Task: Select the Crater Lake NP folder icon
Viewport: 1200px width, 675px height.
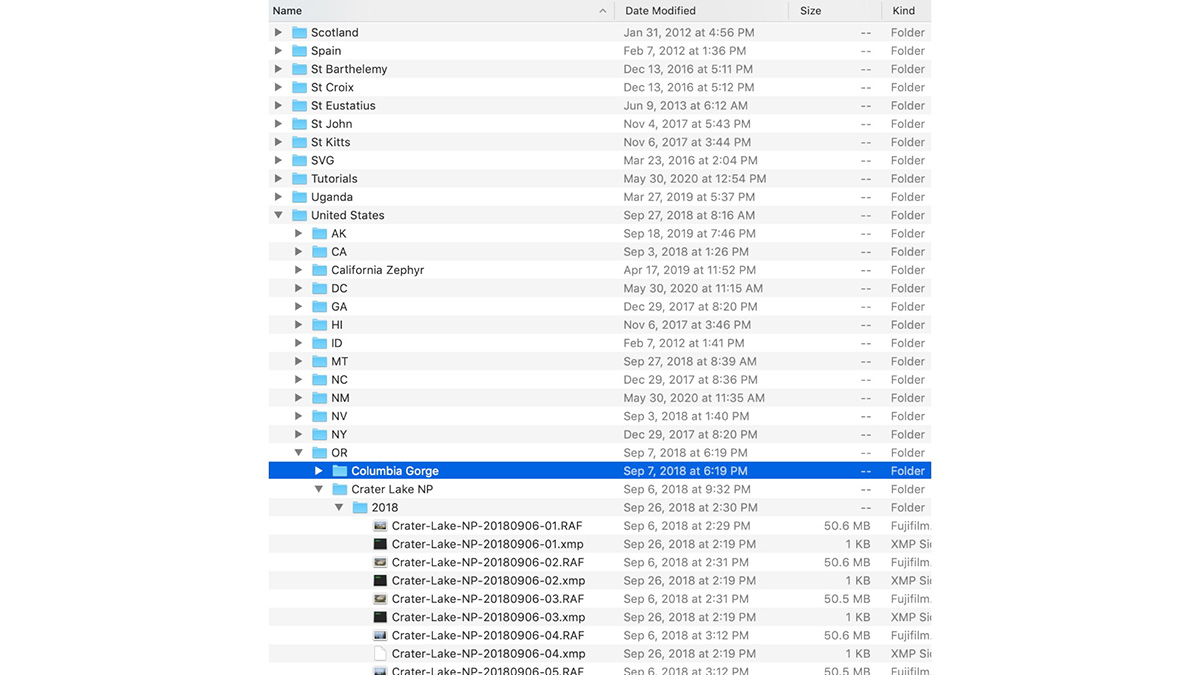Action: (x=340, y=490)
